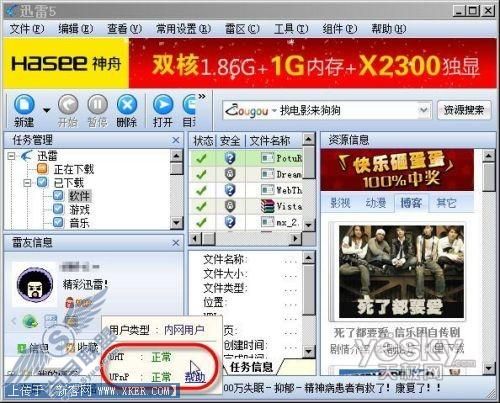500x403 pixels.
Task: Select 正在下载 in the task tree
Action: 74,169
